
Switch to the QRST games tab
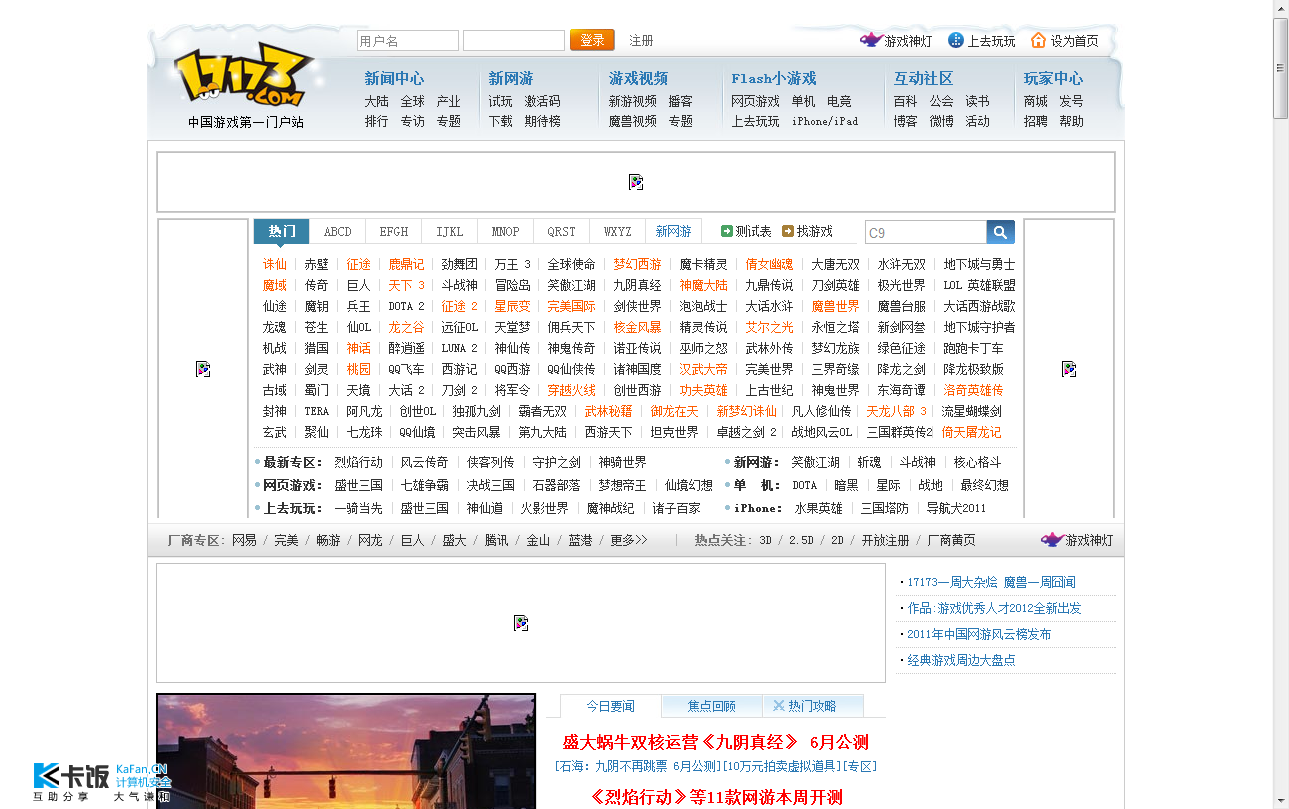pos(562,231)
